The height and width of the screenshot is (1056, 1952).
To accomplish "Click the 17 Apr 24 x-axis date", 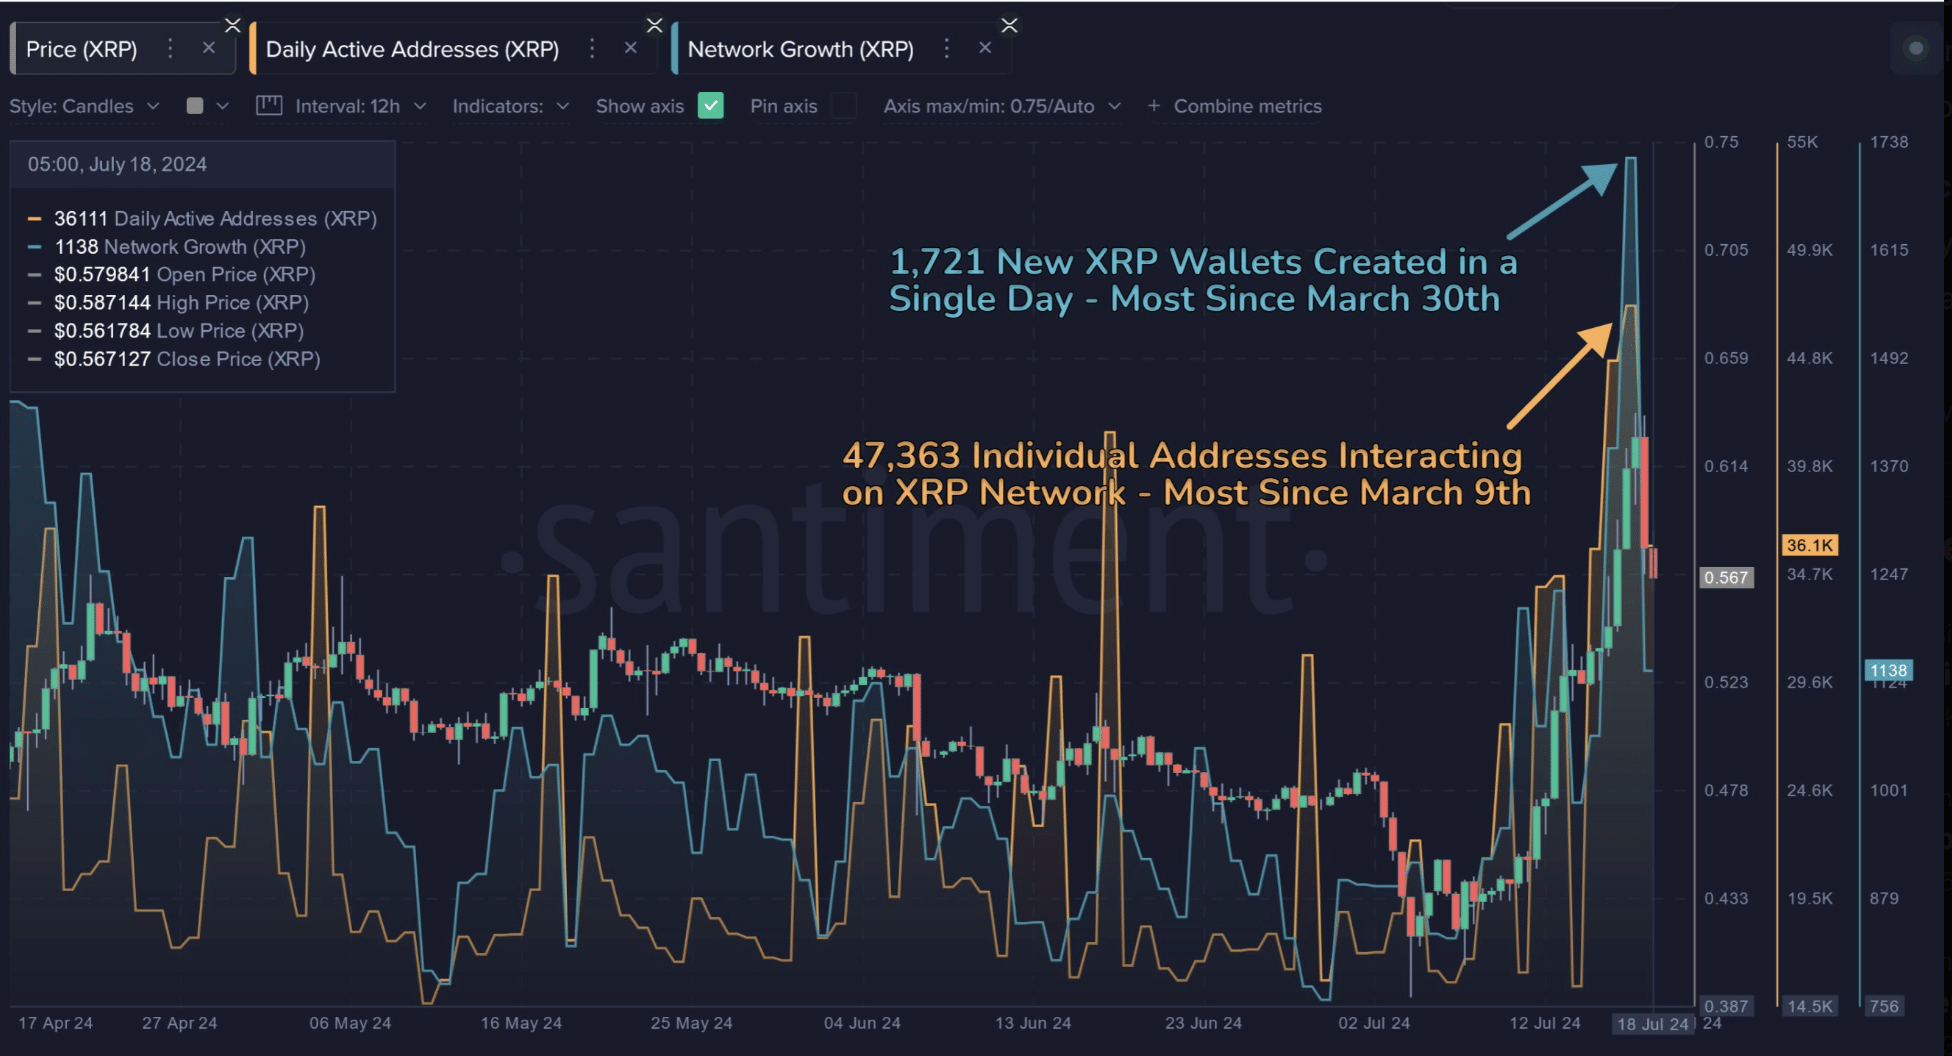I will coord(55,1023).
